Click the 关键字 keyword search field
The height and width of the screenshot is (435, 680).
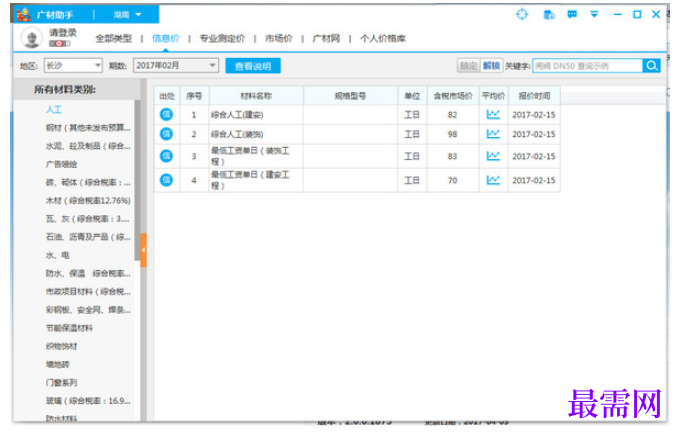click(587, 65)
